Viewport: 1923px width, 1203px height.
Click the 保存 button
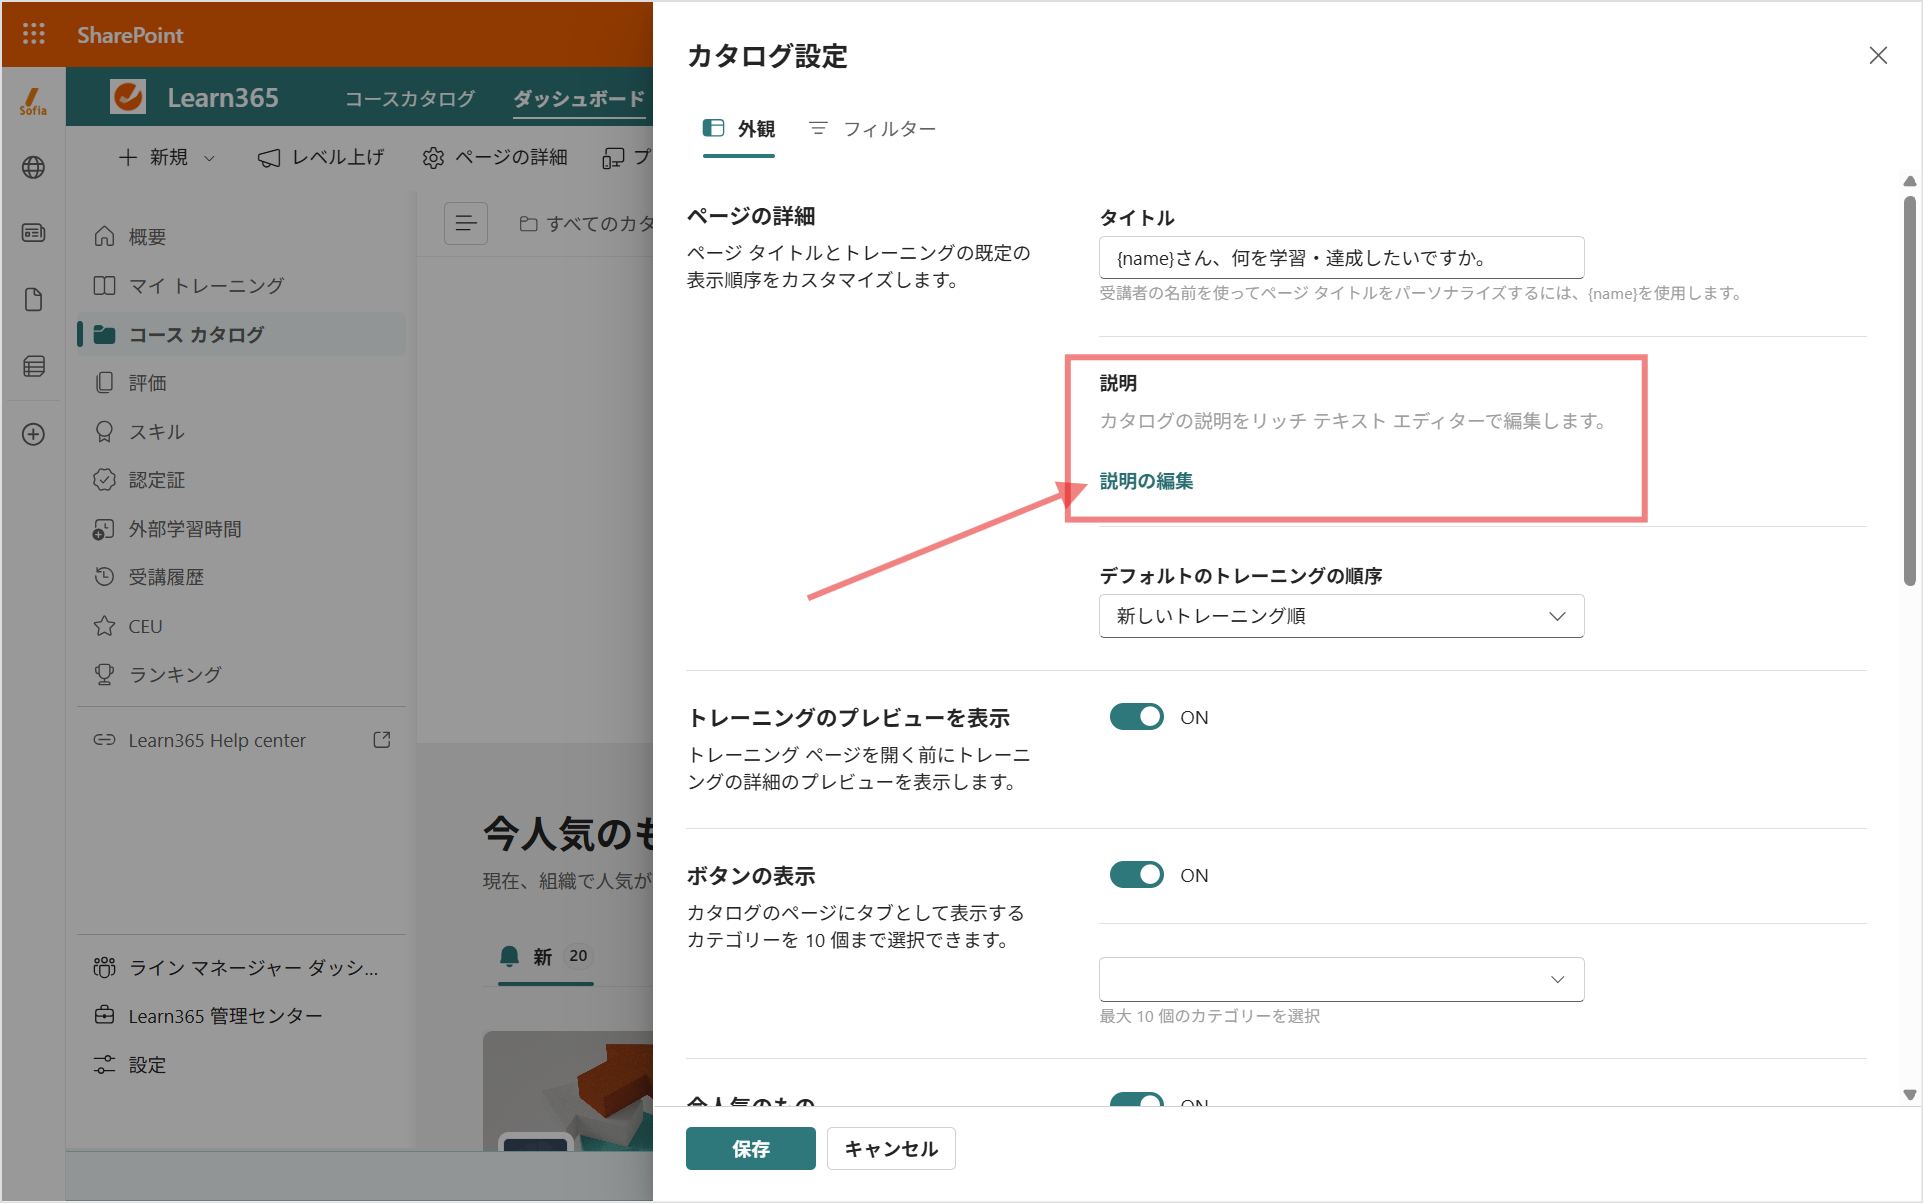click(x=751, y=1149)
